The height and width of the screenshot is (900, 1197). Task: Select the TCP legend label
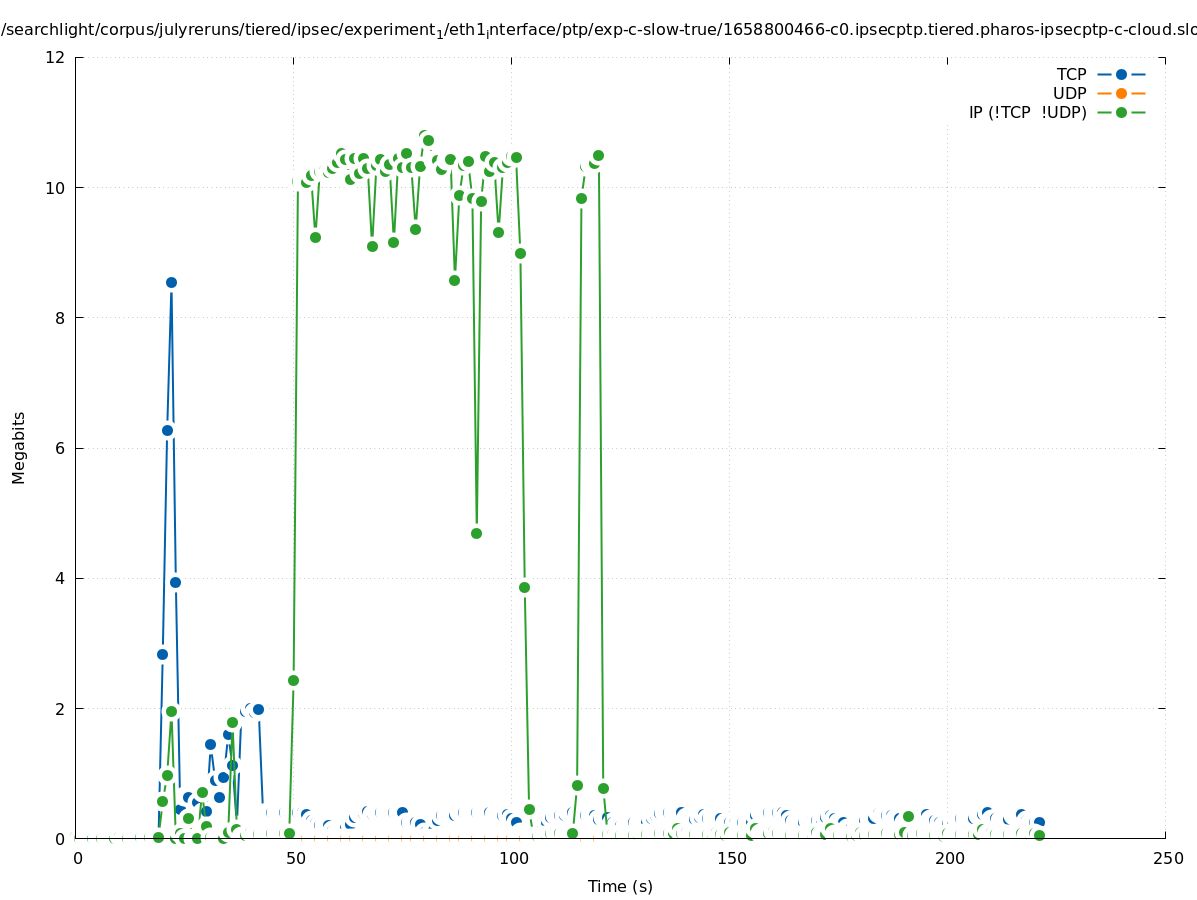point(1071,74)
